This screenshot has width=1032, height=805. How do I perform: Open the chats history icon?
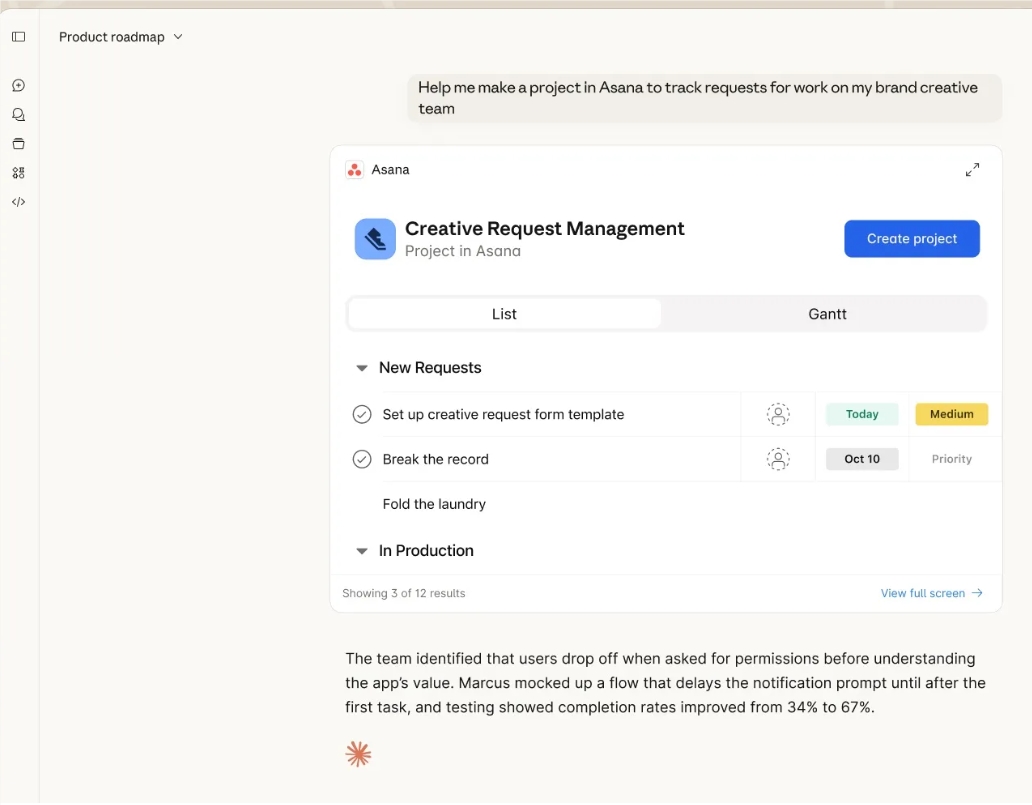click(x=18, y=115)
